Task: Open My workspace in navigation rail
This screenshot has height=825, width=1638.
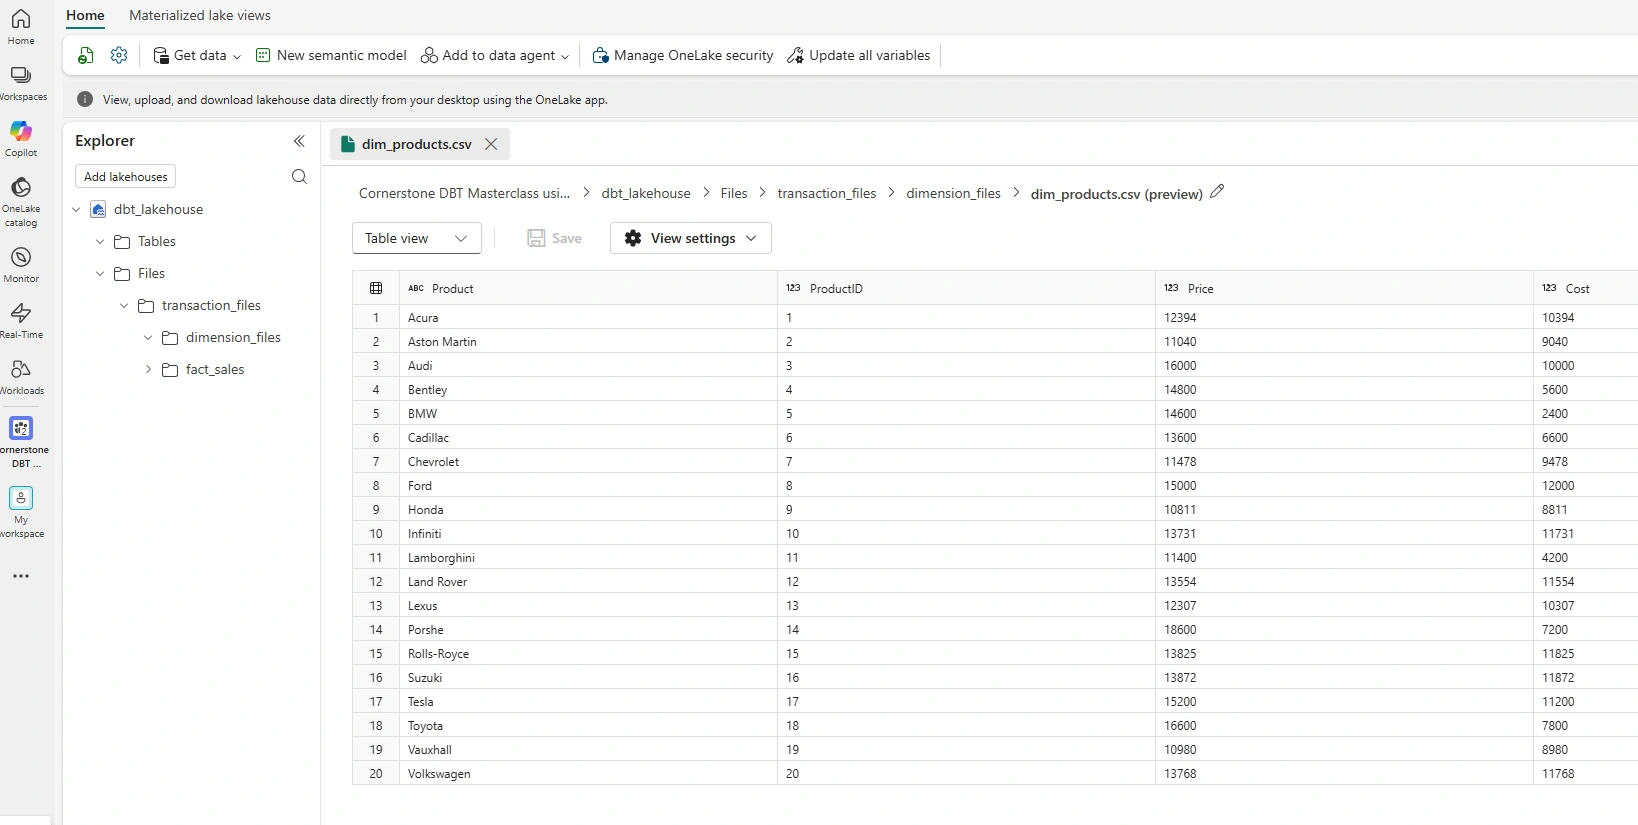Action: tap(21, 512)
